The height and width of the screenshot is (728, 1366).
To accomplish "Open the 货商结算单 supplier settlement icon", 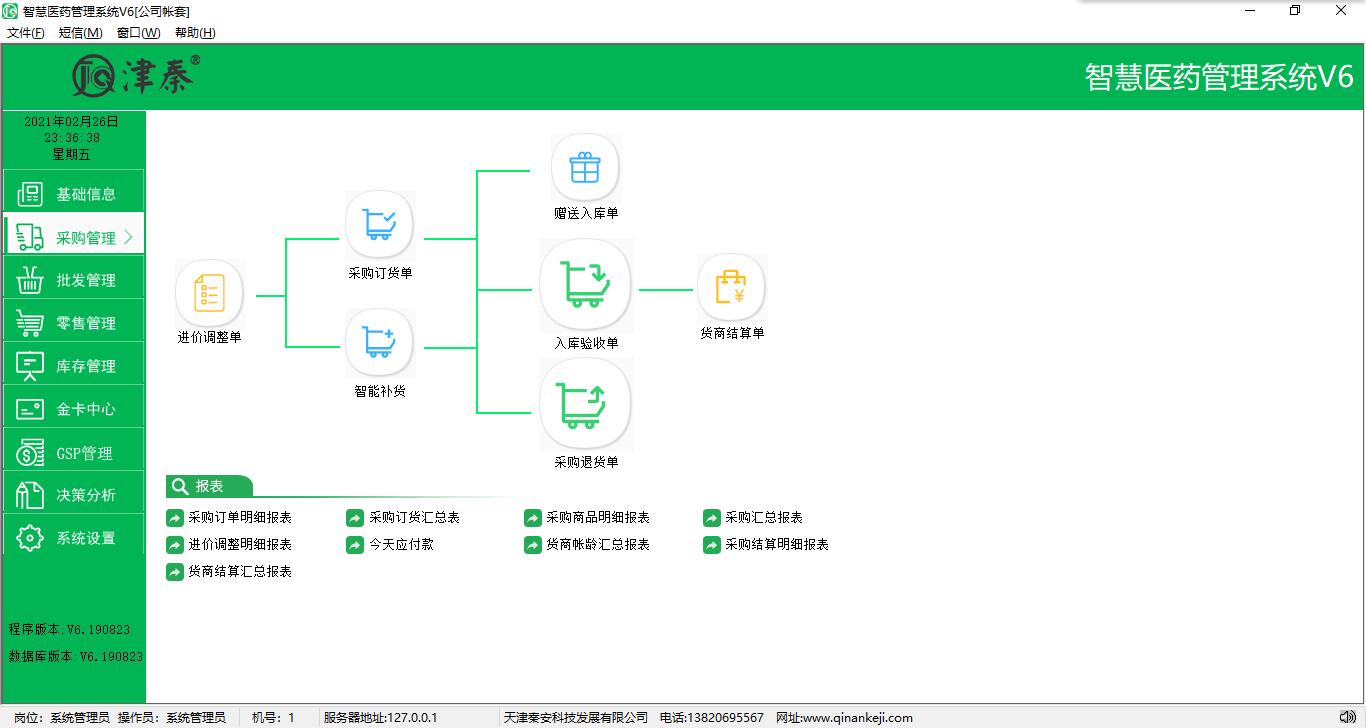I will click(x=731, y=288).
